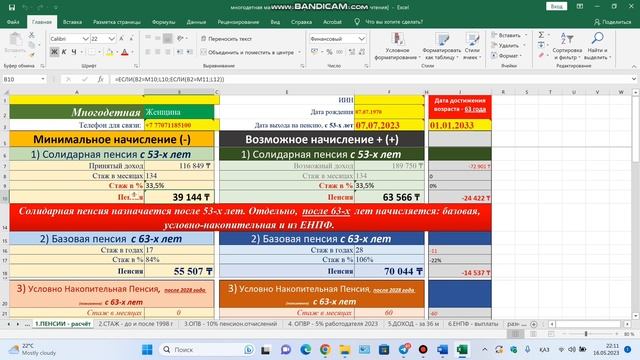Open the '2.СТАЖ - до и после 1998 г' sheet
The height and width of the screenshot is (360, 640).
136,324
